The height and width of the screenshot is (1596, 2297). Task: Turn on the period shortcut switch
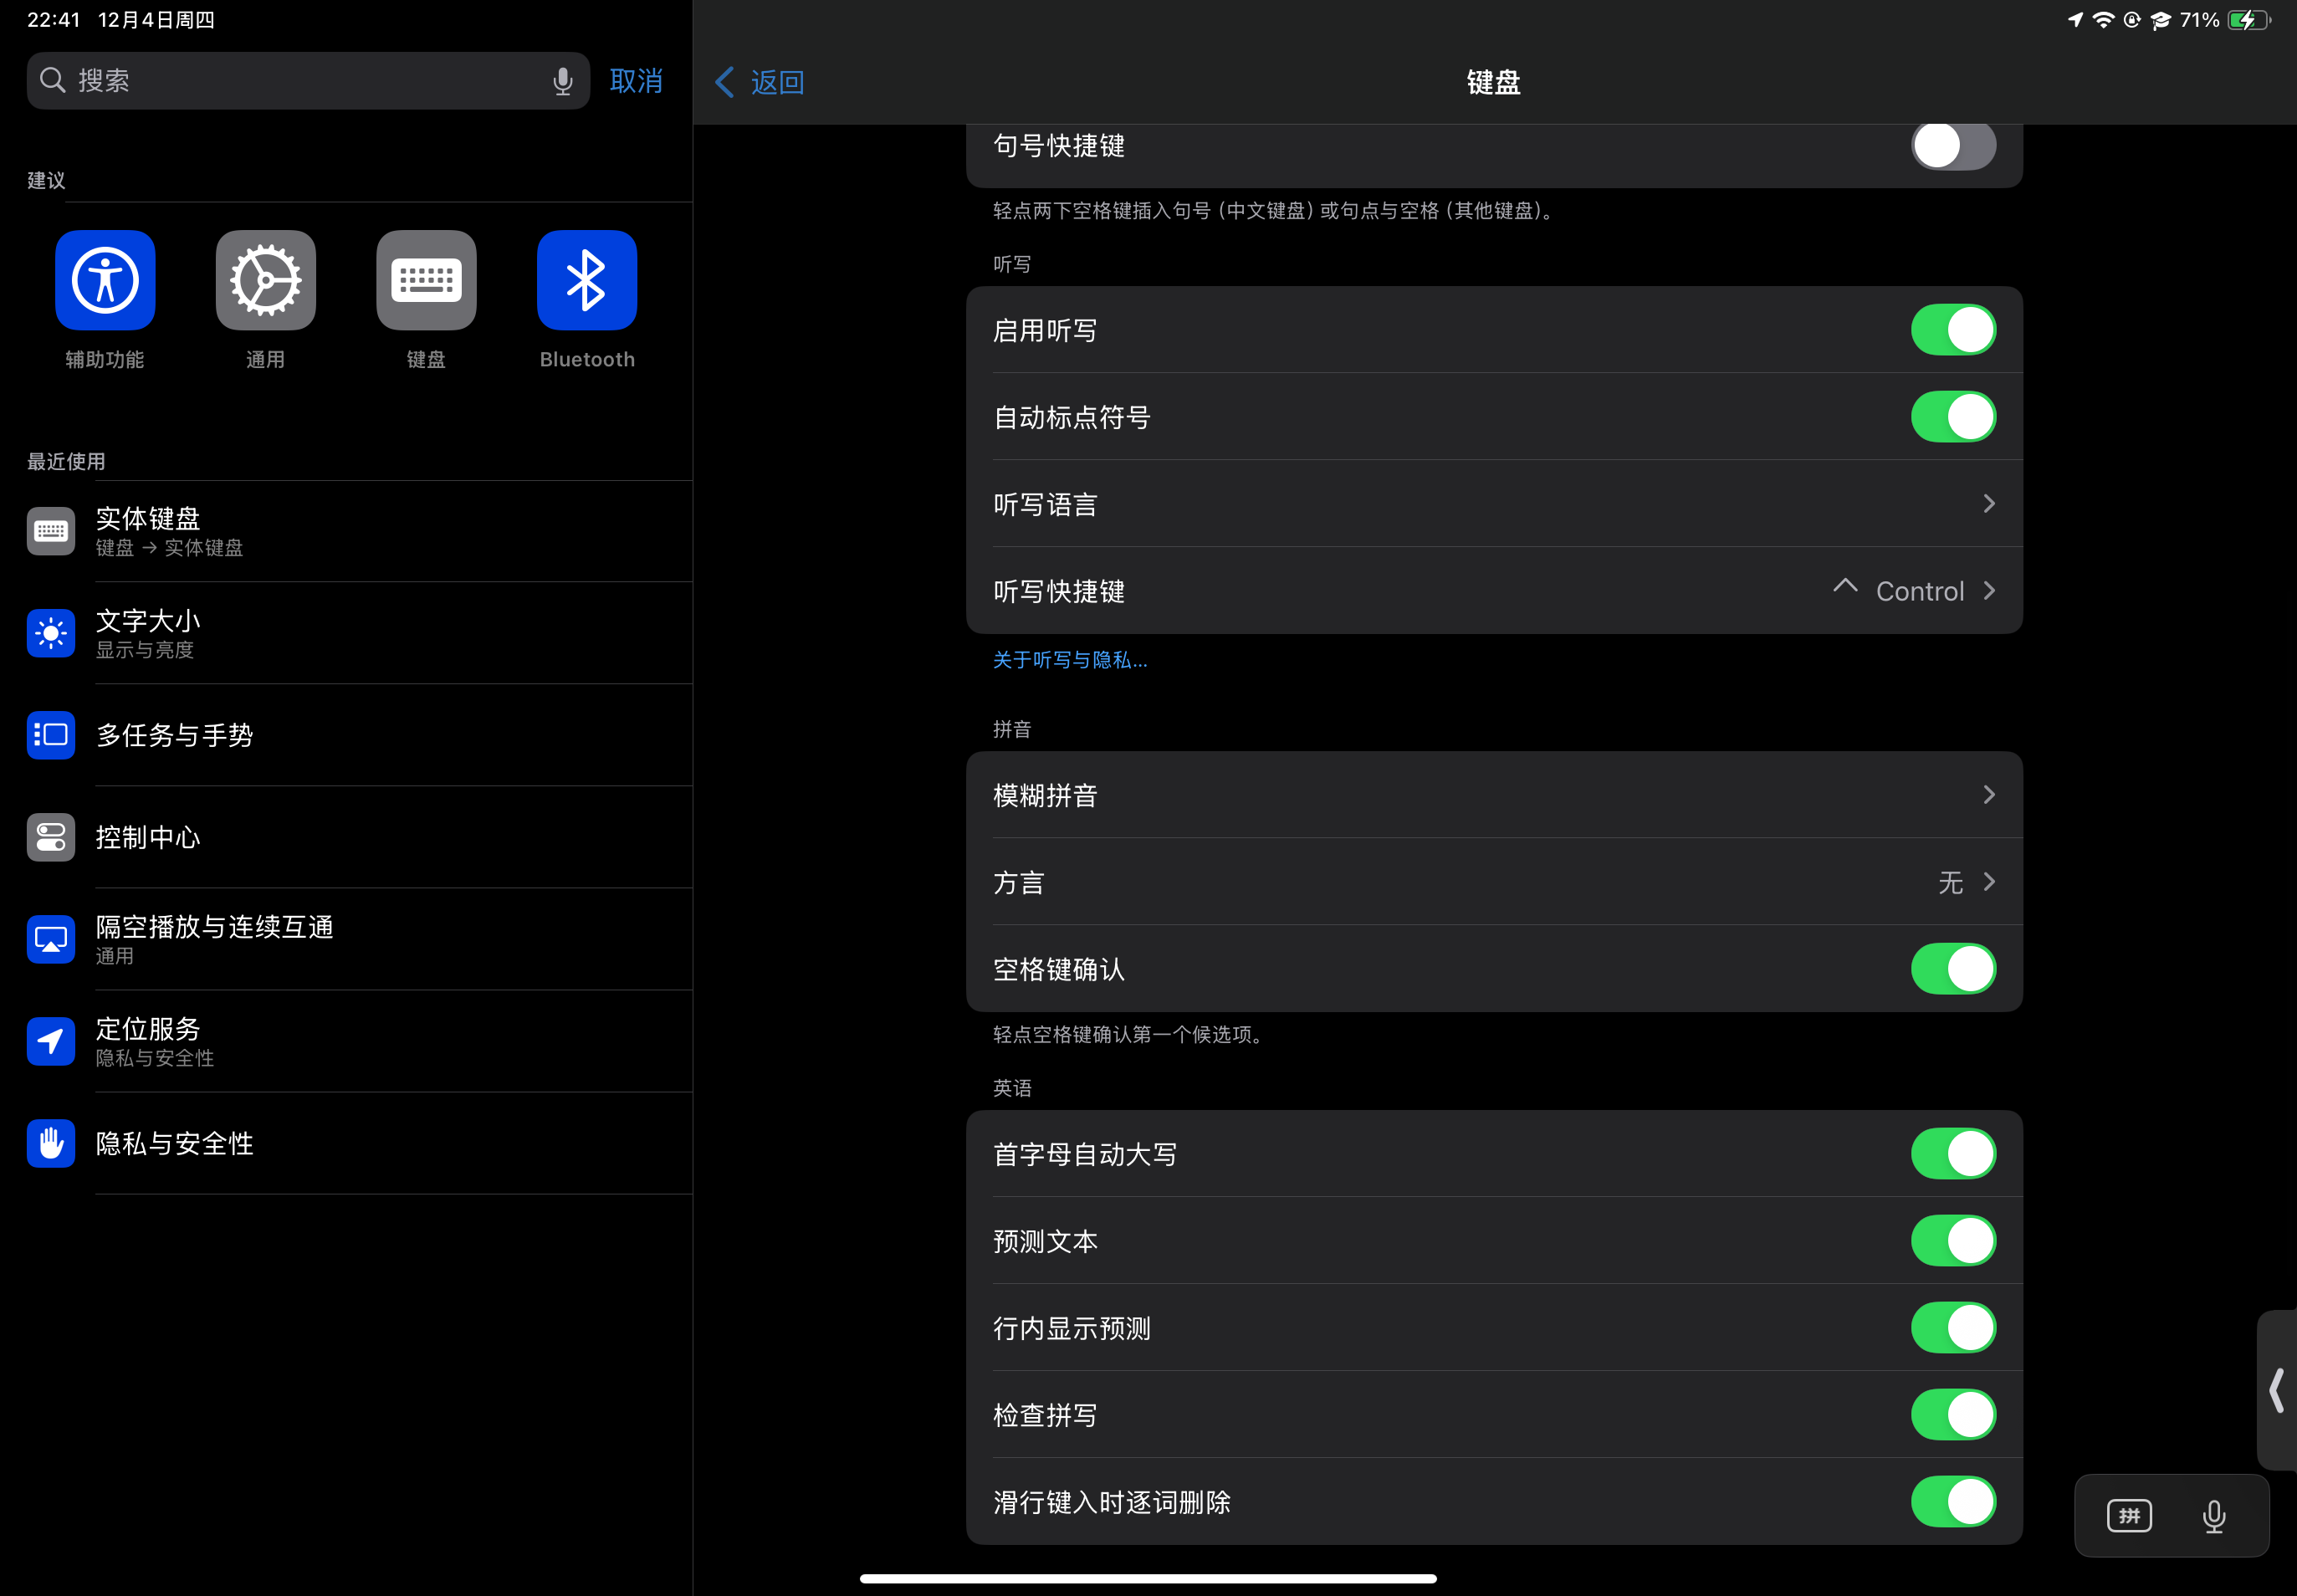click(x=1952, y=146)
